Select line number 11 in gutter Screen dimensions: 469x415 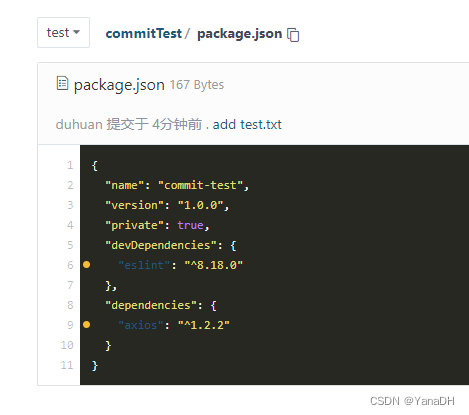(67, 365)
